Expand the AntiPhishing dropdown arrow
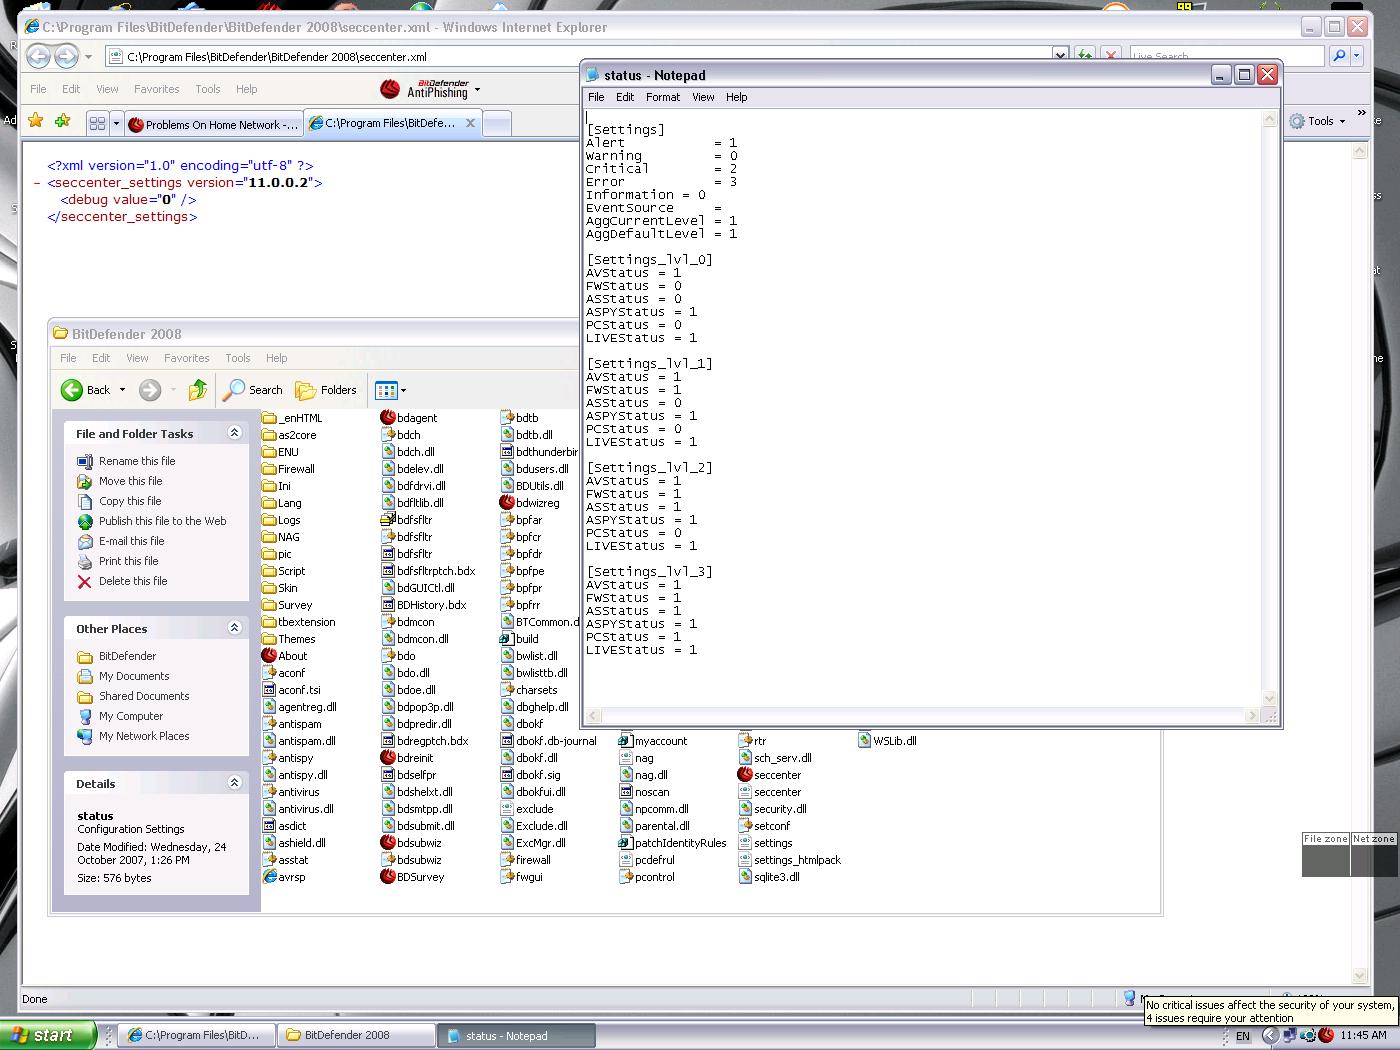1400x1050 pixels. click(477, 90)
